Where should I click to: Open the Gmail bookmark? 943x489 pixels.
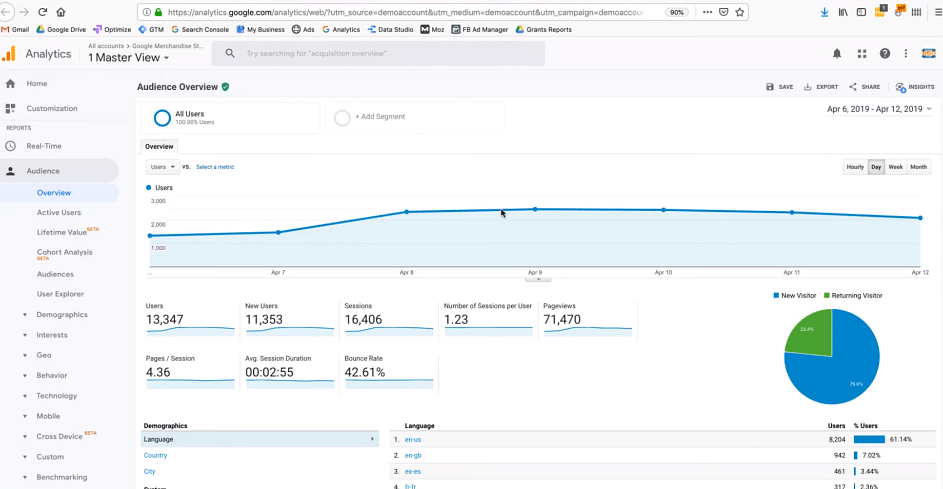pos(15,29)
